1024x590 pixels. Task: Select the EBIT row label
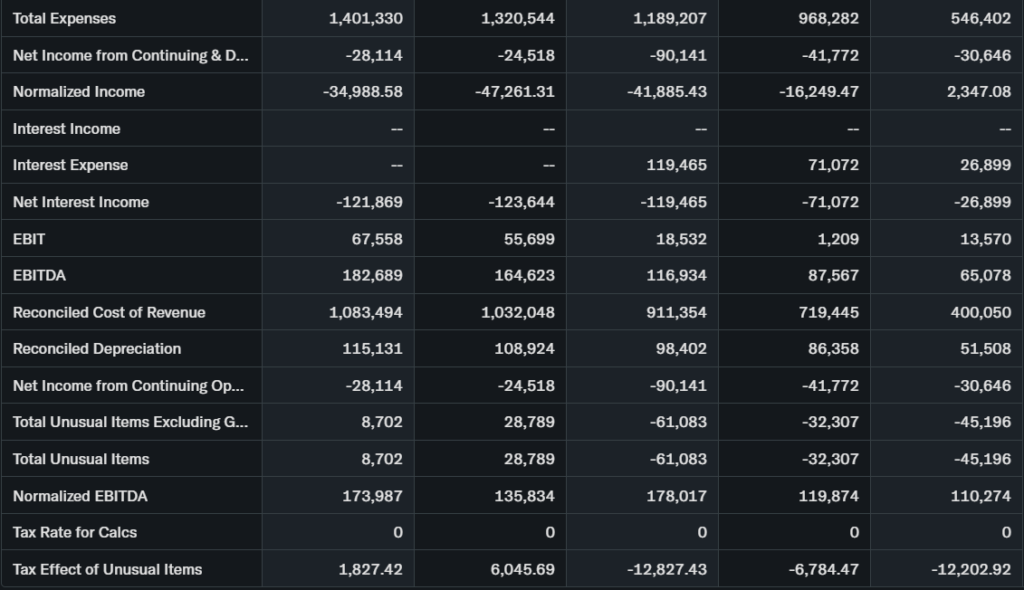tap(29, 239)
